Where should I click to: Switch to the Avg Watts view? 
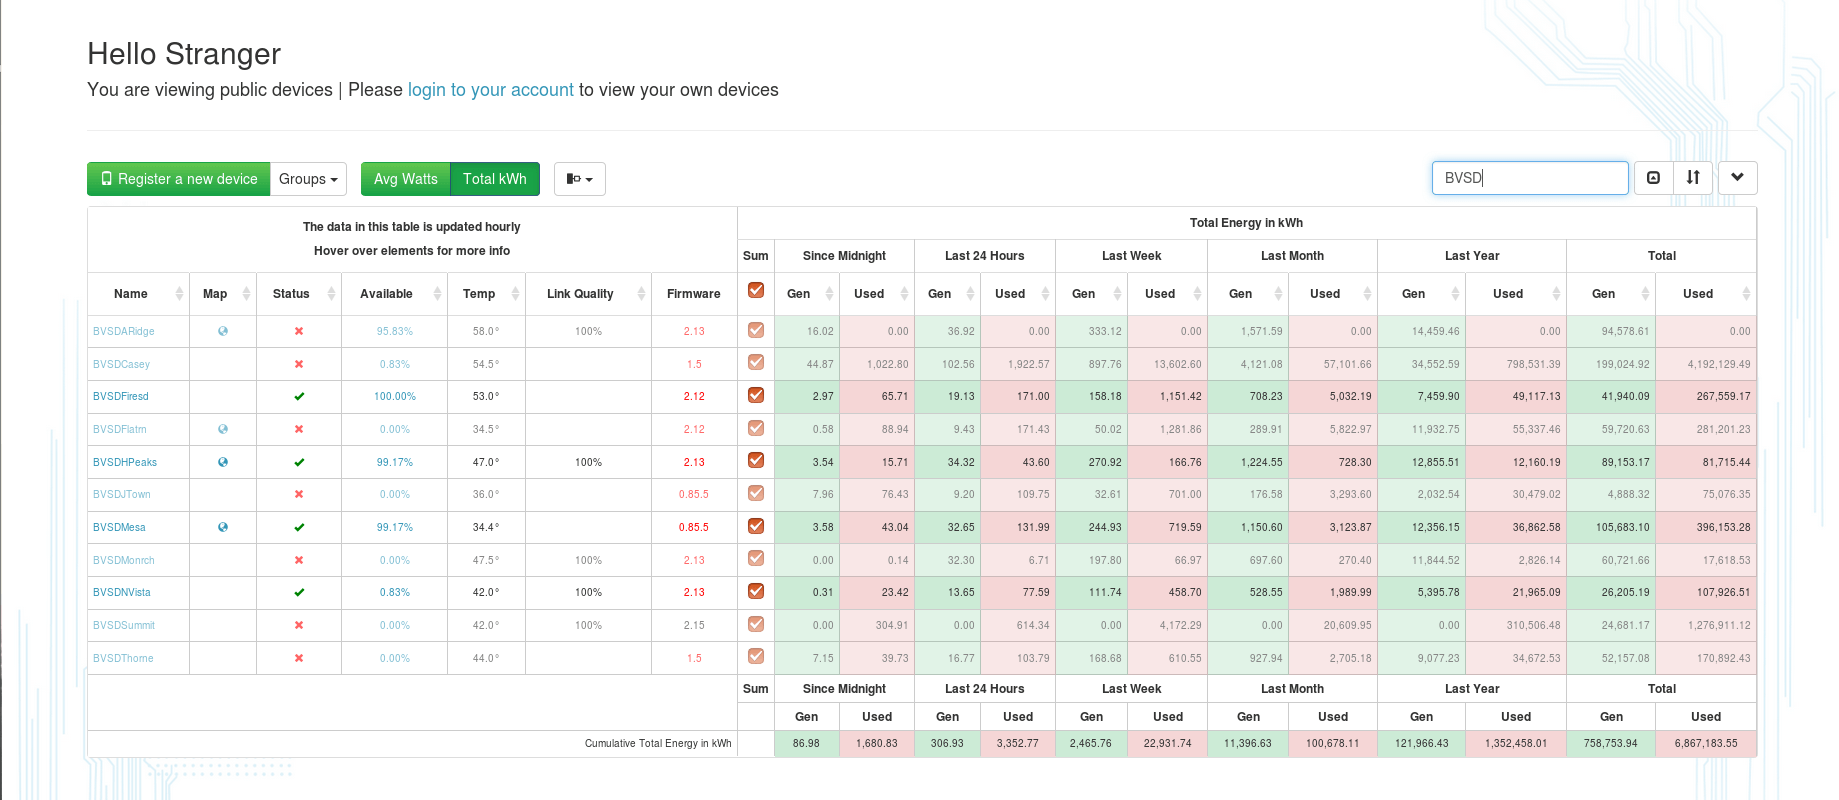[406, 179]
